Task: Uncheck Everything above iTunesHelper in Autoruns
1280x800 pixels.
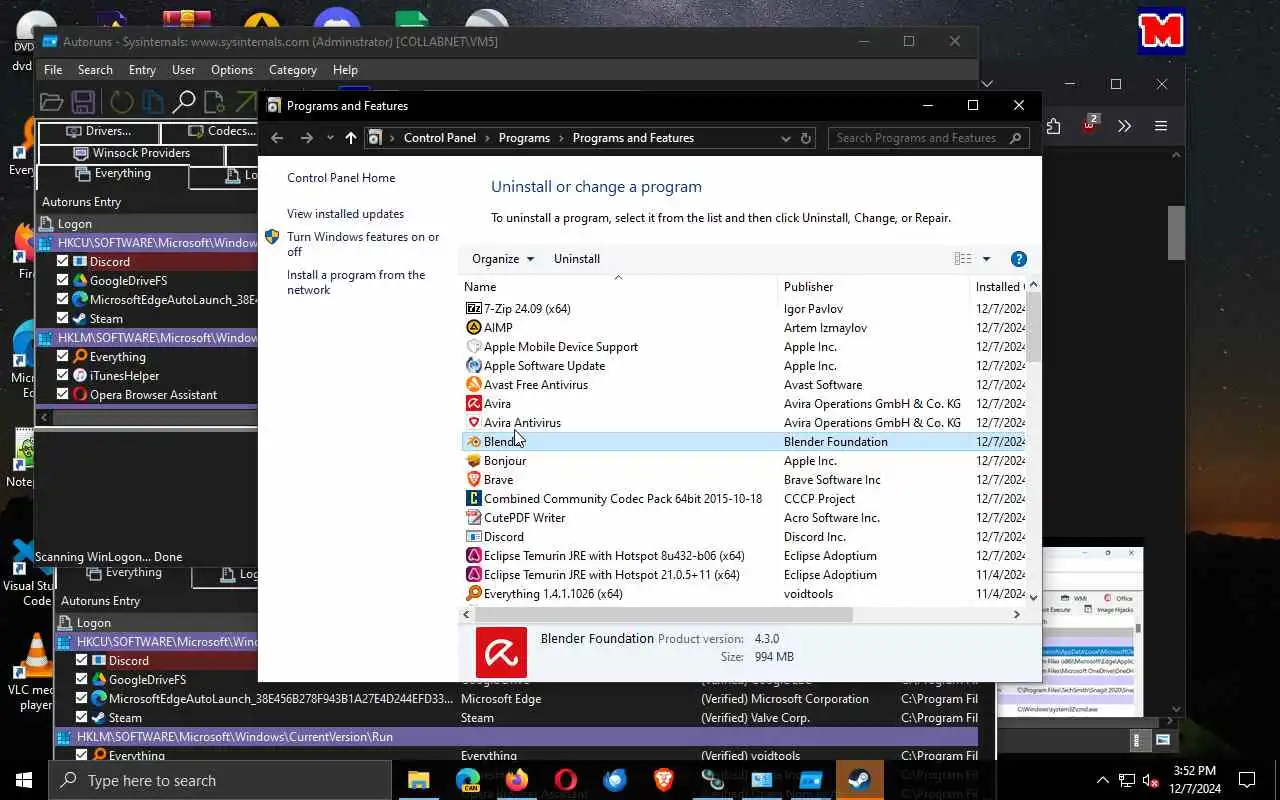Action: (x=63, y=357)
